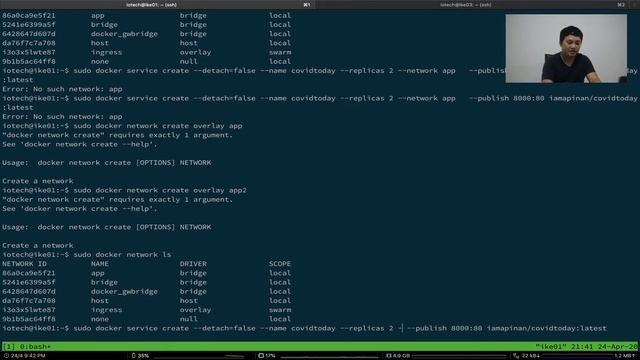Click the "24/4 9:42 PM" date text
The width and height of the screenshot is (640, 360).
pos(28,356)
